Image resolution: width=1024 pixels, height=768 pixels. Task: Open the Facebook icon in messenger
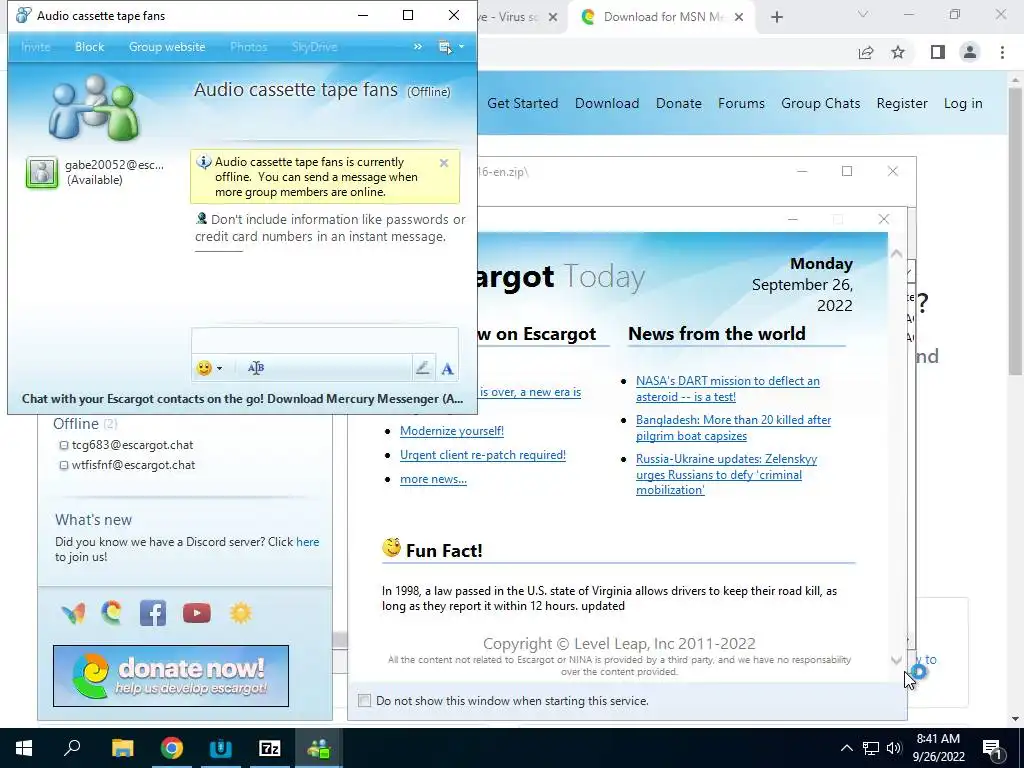click(x=153, y=613)
